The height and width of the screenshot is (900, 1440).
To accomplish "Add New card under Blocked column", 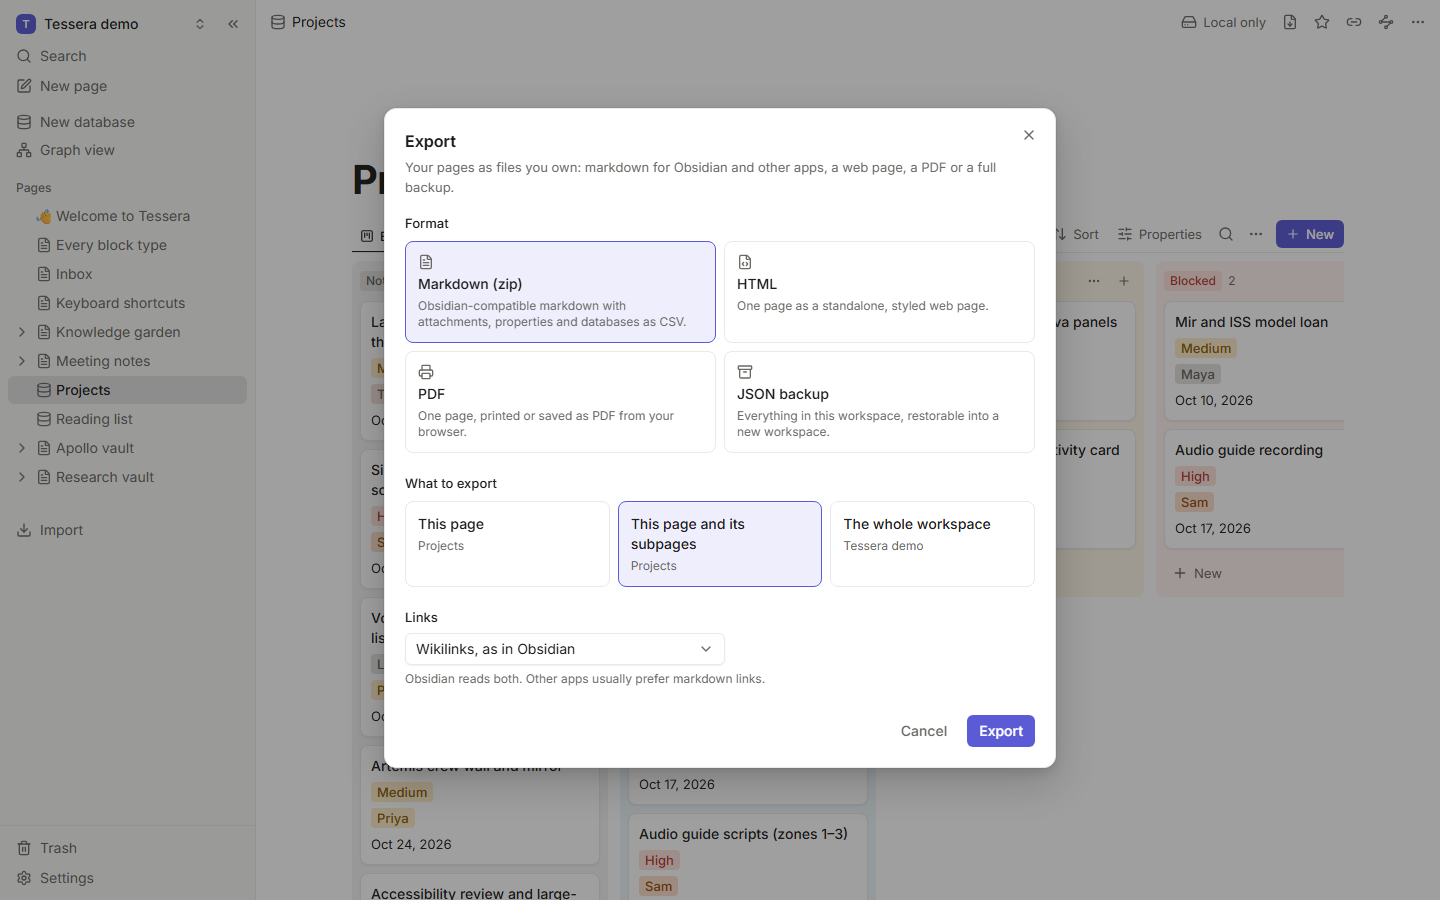I will (x=1198, y=573).
